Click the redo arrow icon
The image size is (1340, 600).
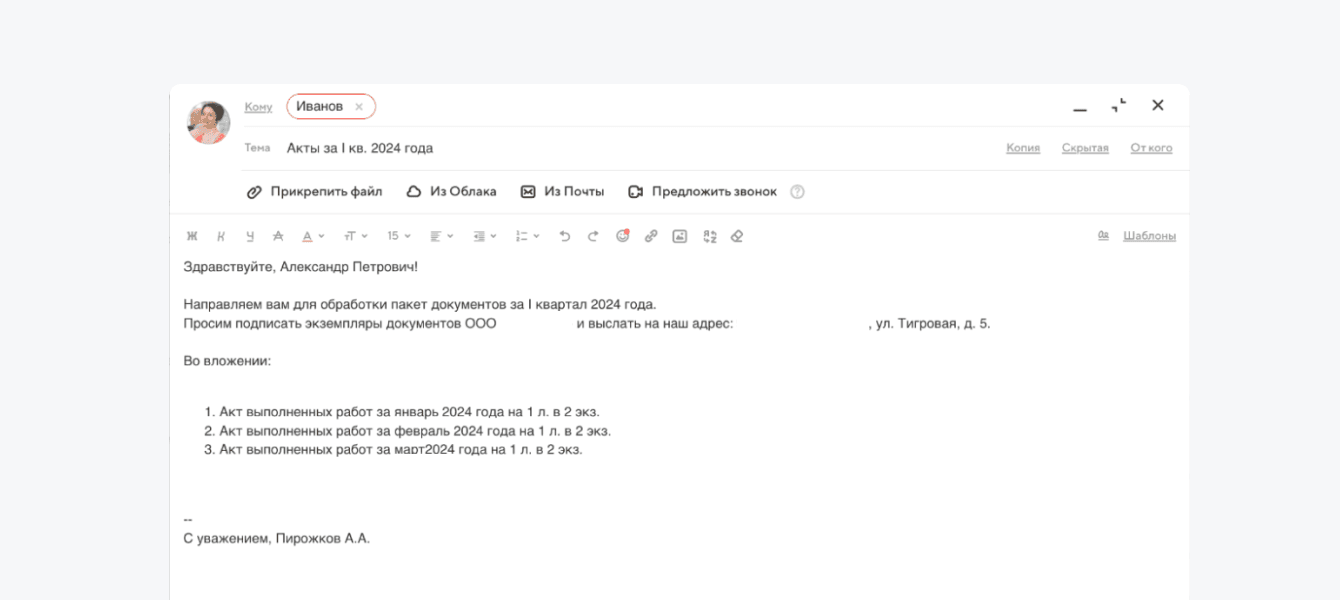[593, 236]
